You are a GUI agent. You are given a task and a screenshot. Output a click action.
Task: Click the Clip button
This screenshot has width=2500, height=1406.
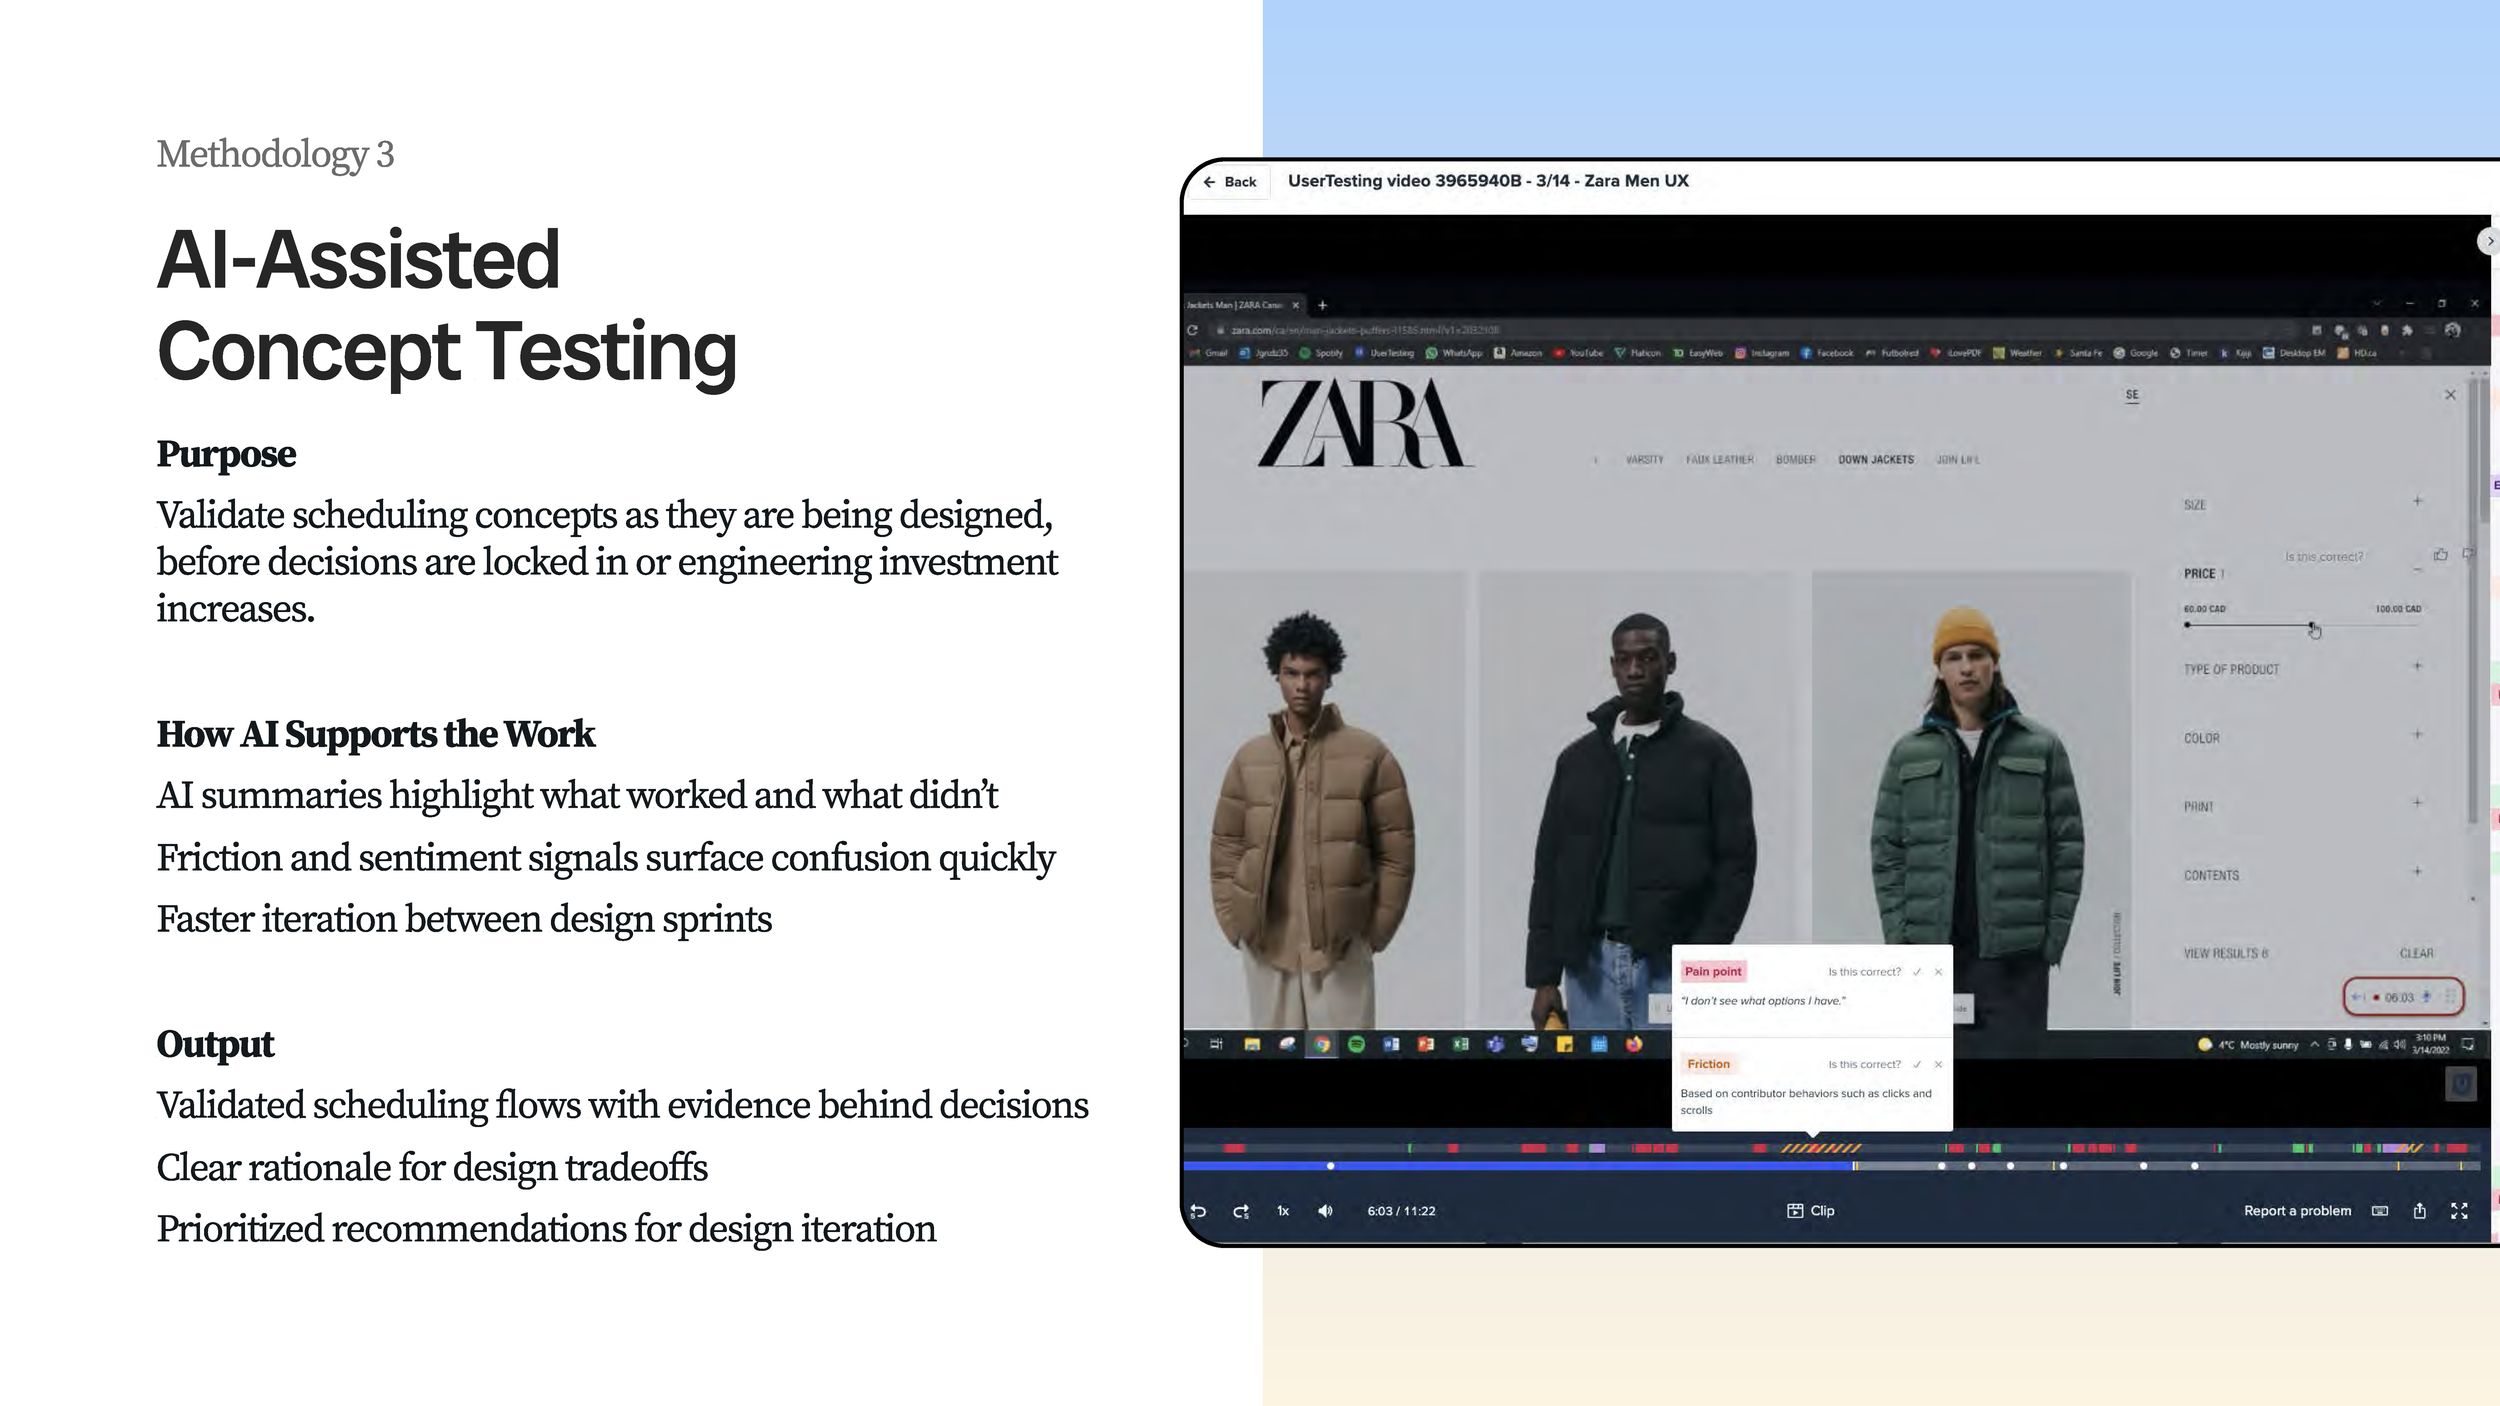pos(1811,1210)
